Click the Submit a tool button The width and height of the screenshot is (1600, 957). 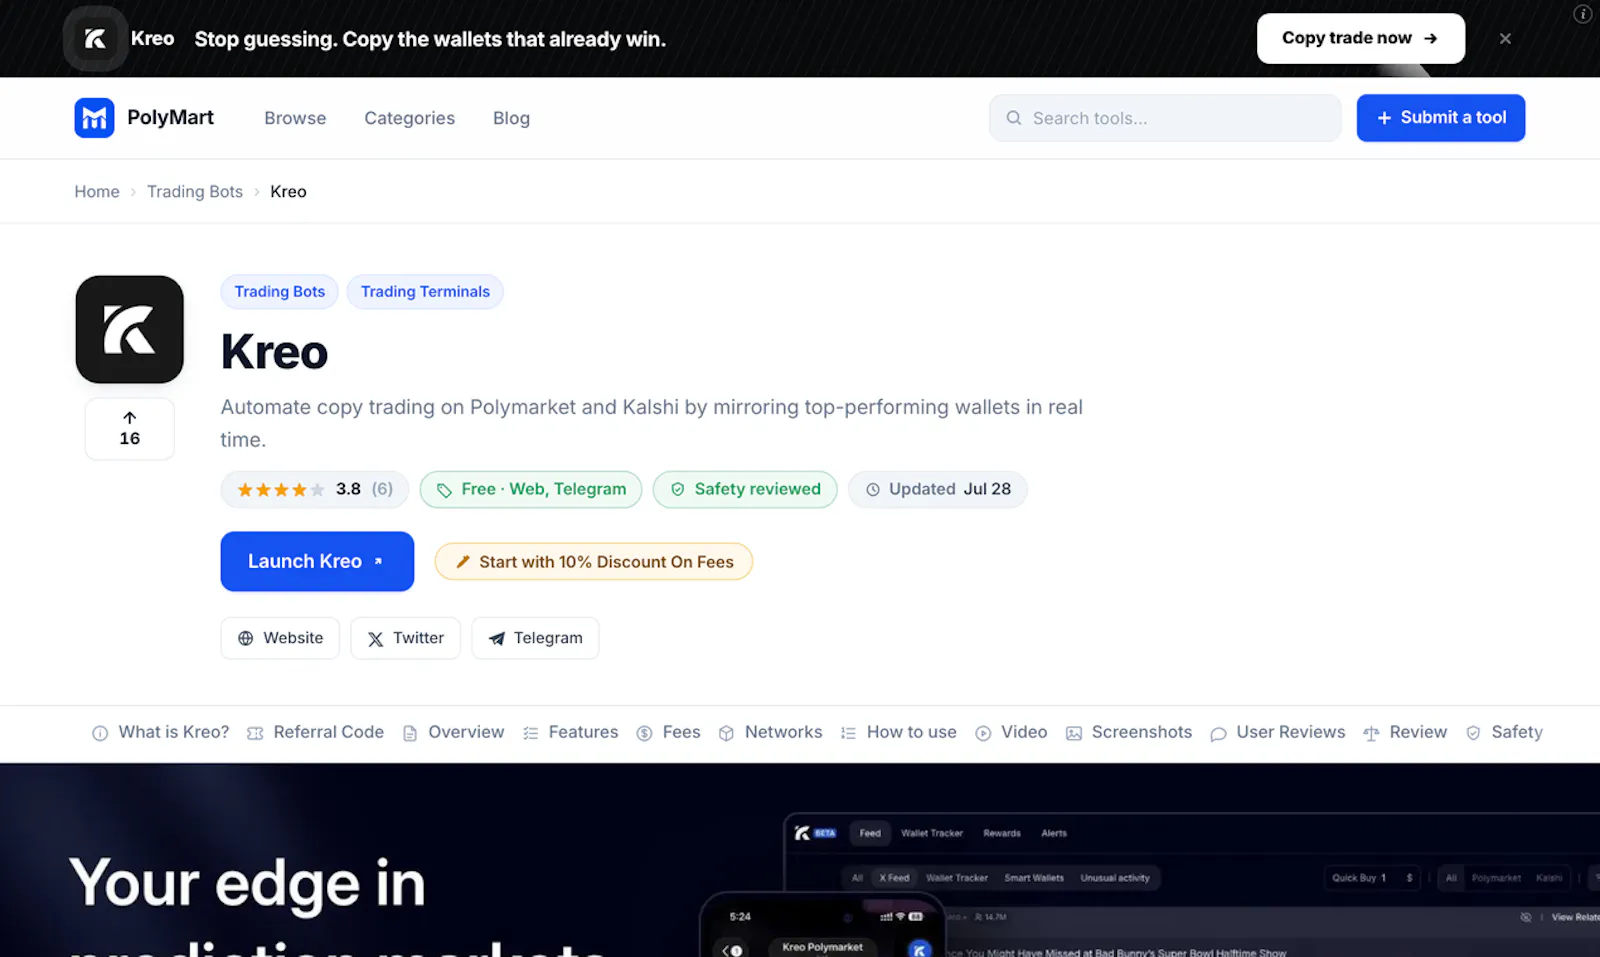[1441, 118]
